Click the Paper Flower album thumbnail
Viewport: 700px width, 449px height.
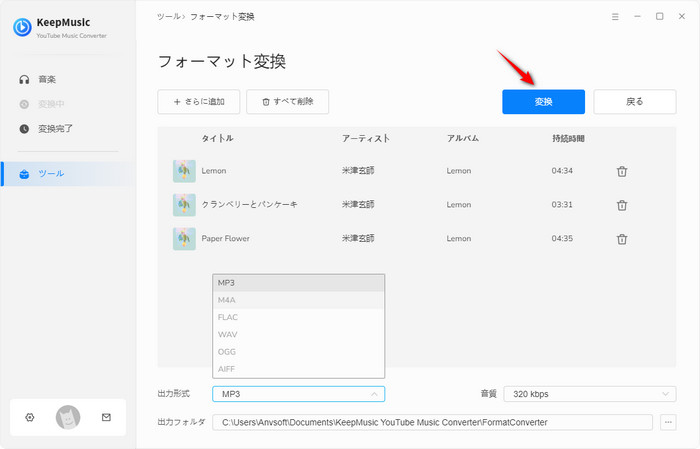point(184,239)
